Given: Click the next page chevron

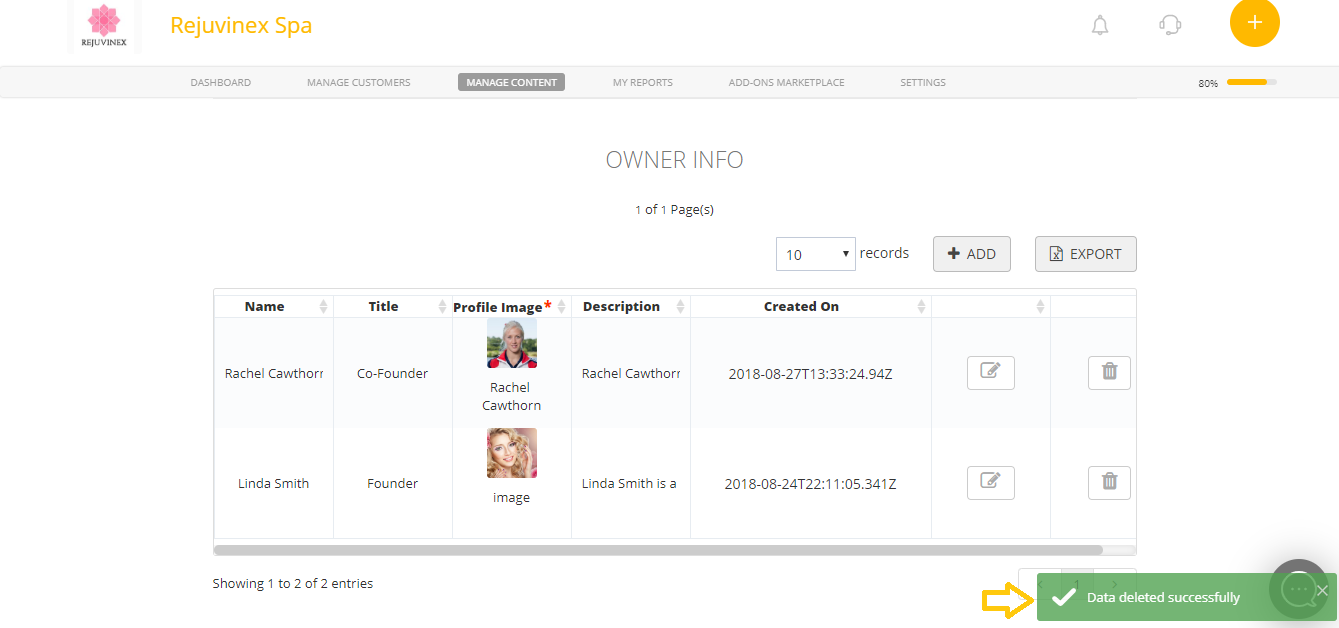Looking at the screenshot, I should (x=1114, y=583).
